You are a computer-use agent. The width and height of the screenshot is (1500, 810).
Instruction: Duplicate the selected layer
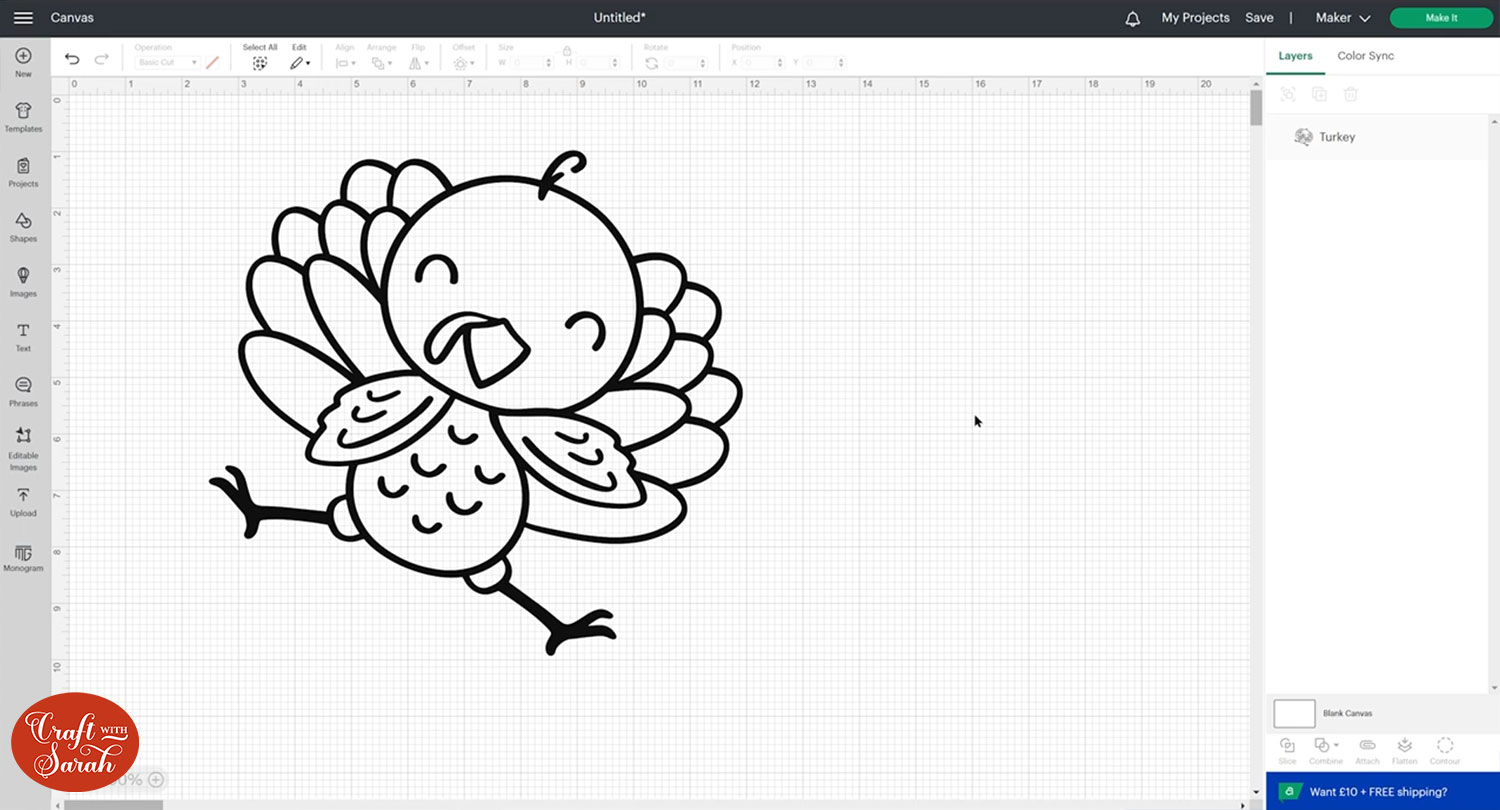tap(1319, 94)
